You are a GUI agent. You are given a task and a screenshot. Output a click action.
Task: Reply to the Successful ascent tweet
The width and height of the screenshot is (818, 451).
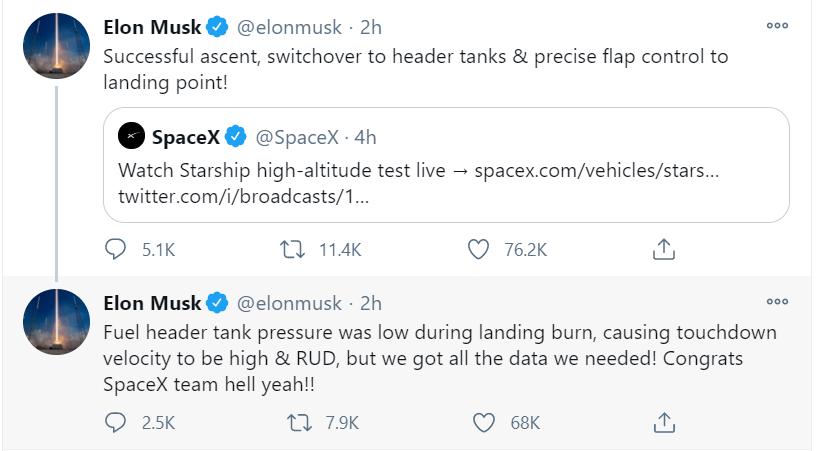tap(116, 250)
